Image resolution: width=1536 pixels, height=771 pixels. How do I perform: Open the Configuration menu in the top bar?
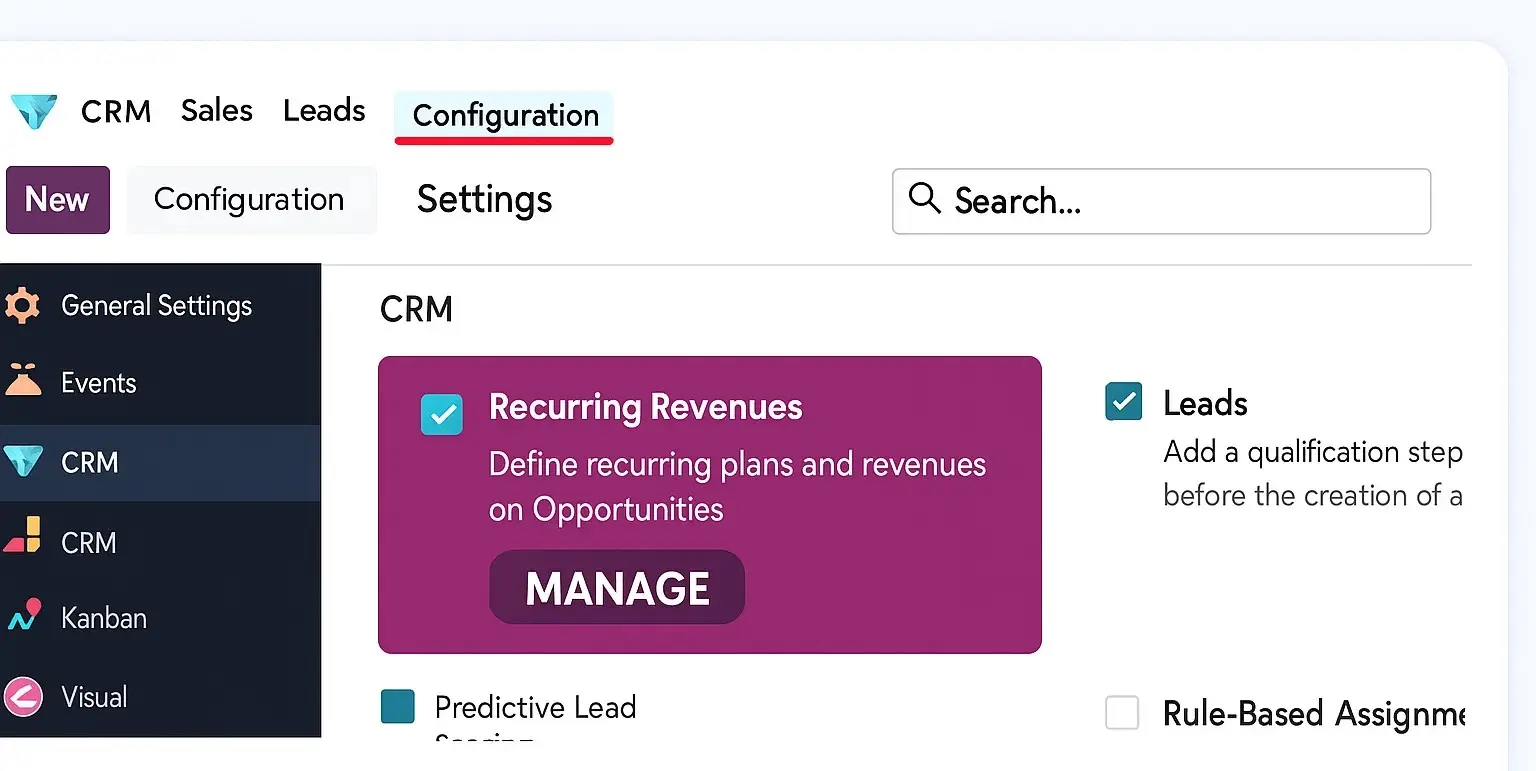tap(505, 116)
